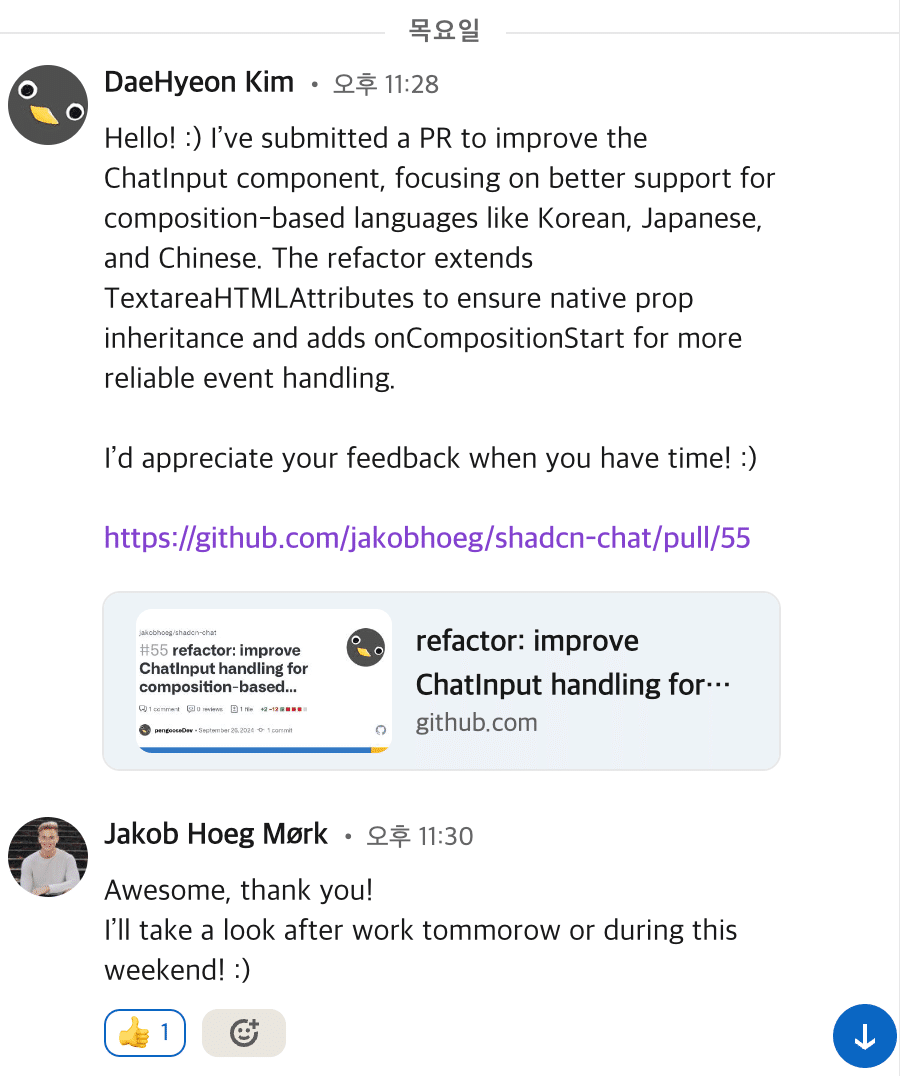The height and width of the screenshot is (1076, 900).
Task: Toggle the thumbs up reaction
Action: 145,1033
